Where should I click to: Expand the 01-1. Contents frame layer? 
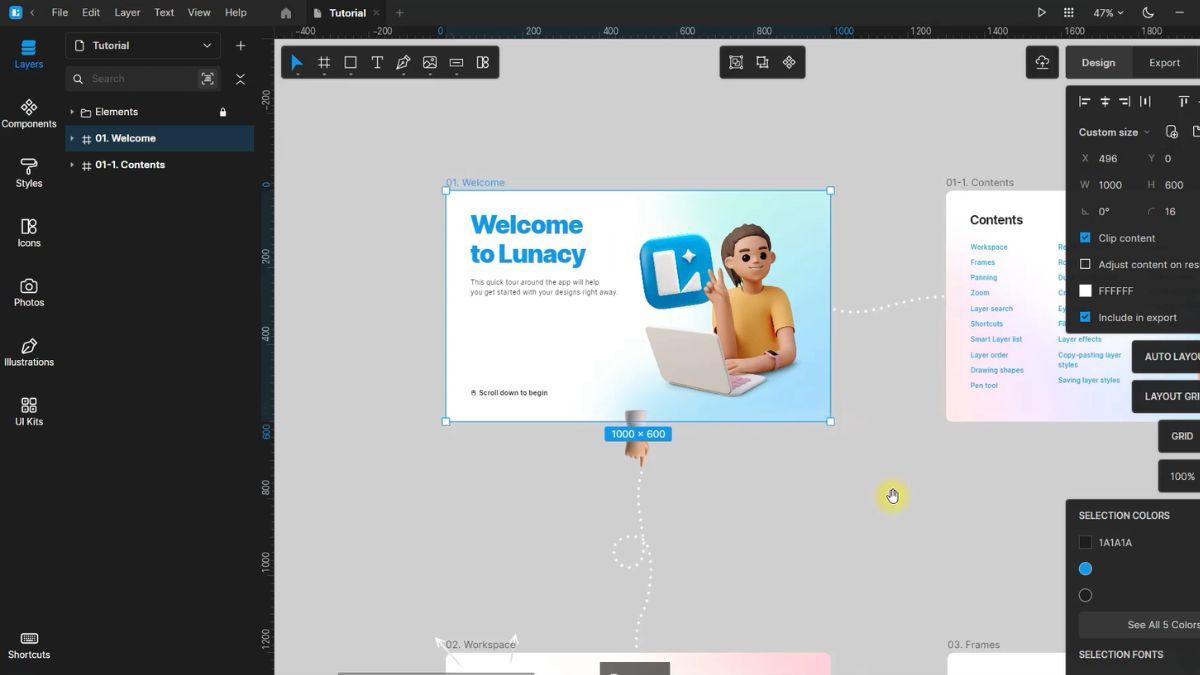(x=72, y=165)
